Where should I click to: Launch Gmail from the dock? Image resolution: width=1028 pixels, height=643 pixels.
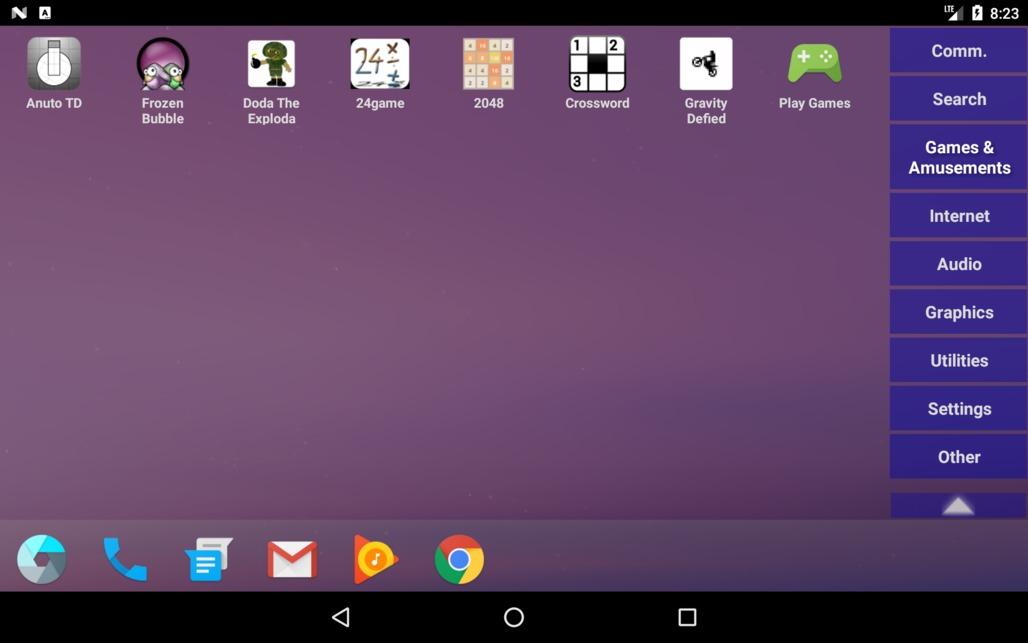tap(292, 559)
